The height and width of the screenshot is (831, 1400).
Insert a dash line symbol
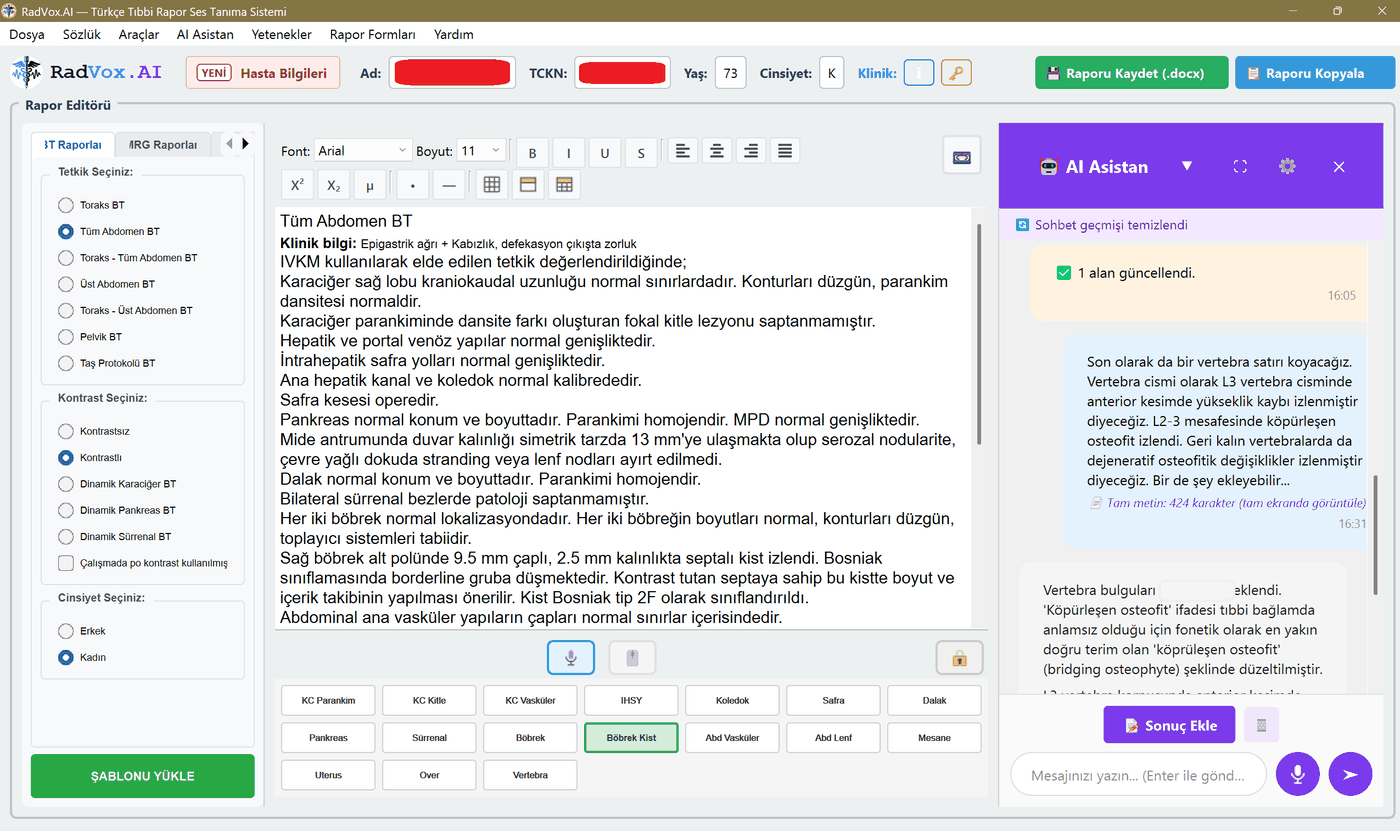[x=448, y=185]
